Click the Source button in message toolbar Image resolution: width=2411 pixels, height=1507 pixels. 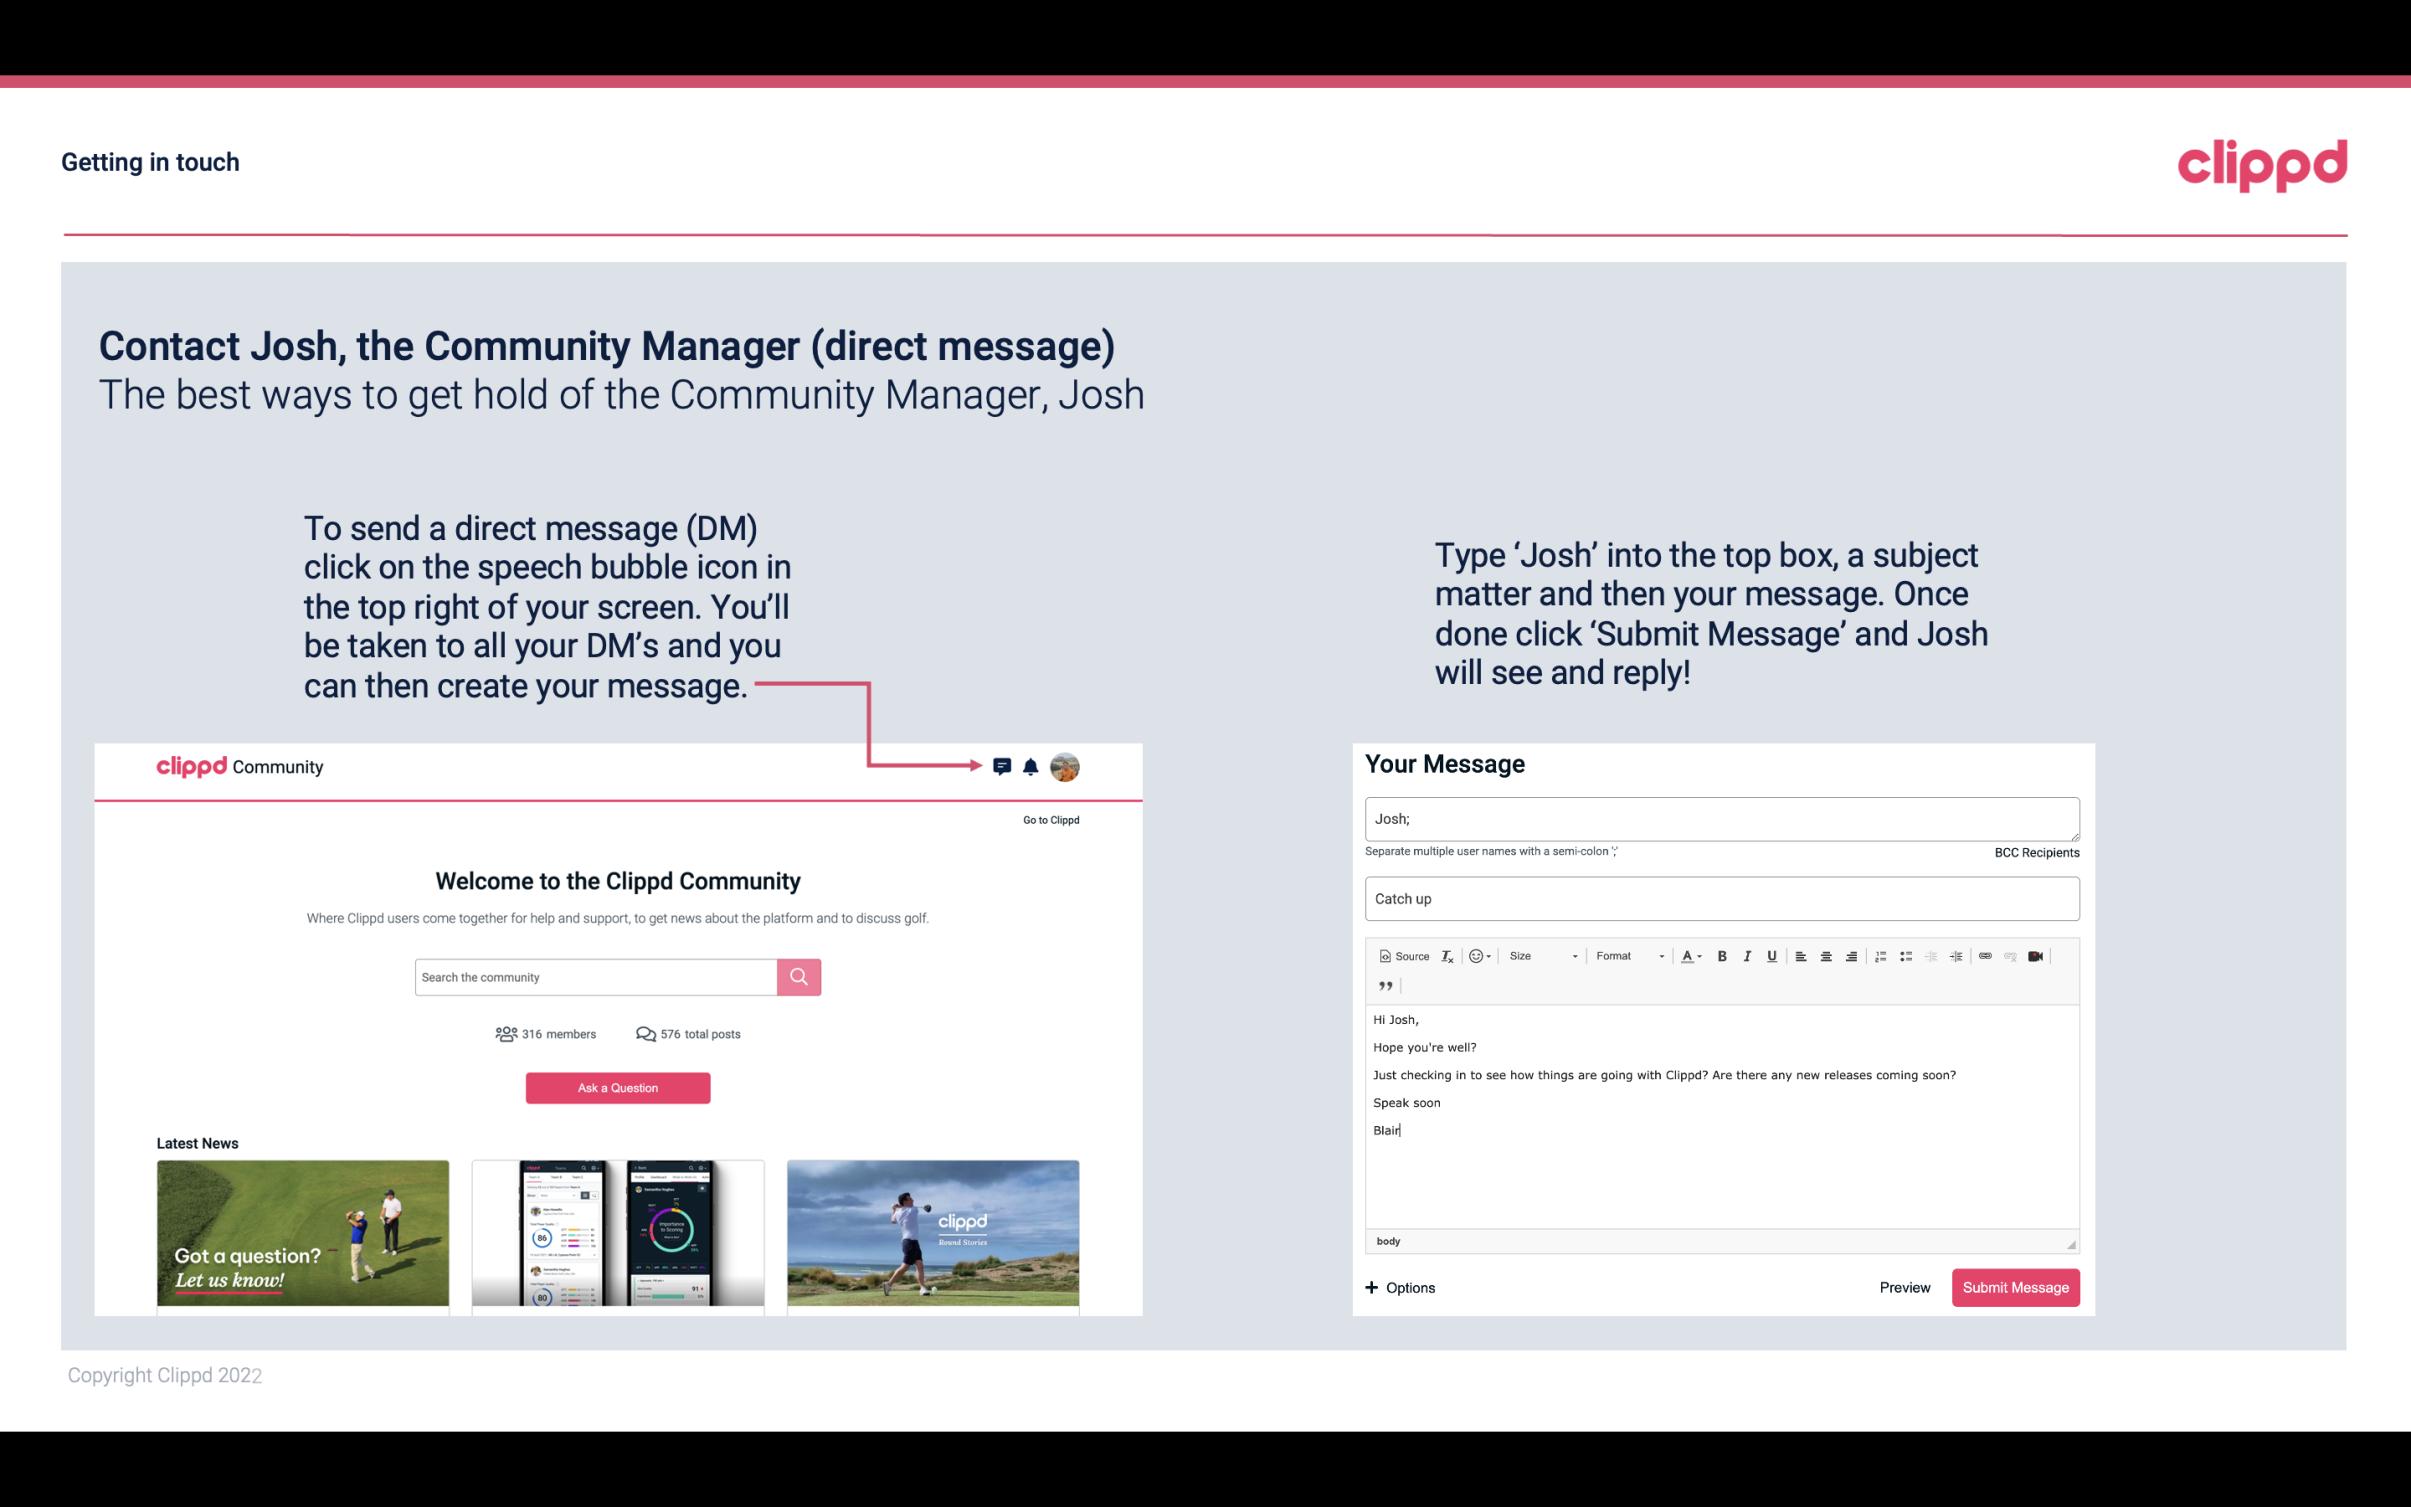coord(1403,955)
